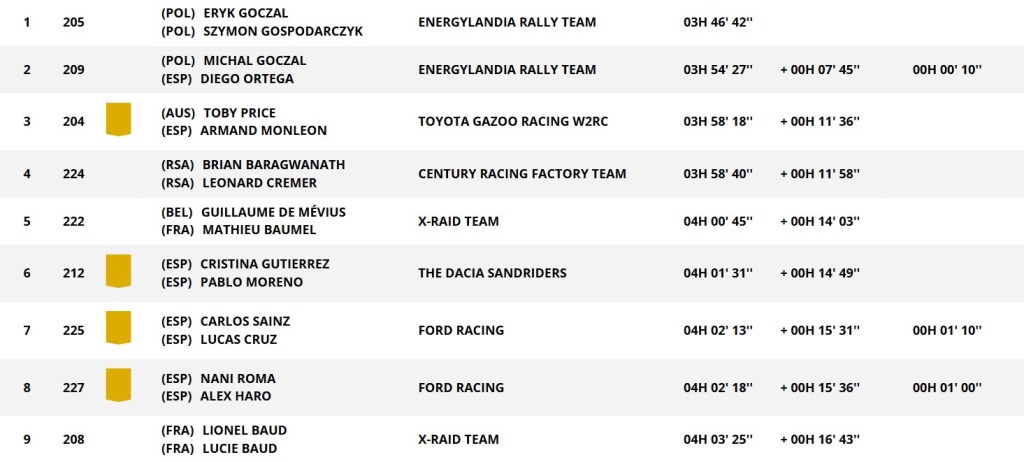Open the Century Racing Factory Team entry
Viewport: 1024px width, 462px height.
[x=522, y=174]
